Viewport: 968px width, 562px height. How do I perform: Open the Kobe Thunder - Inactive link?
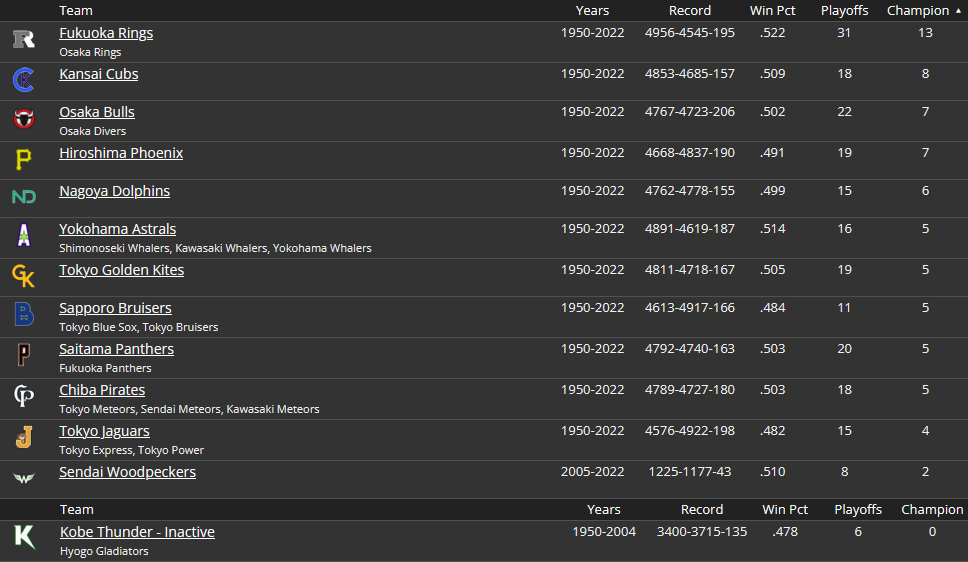point(137,532)
